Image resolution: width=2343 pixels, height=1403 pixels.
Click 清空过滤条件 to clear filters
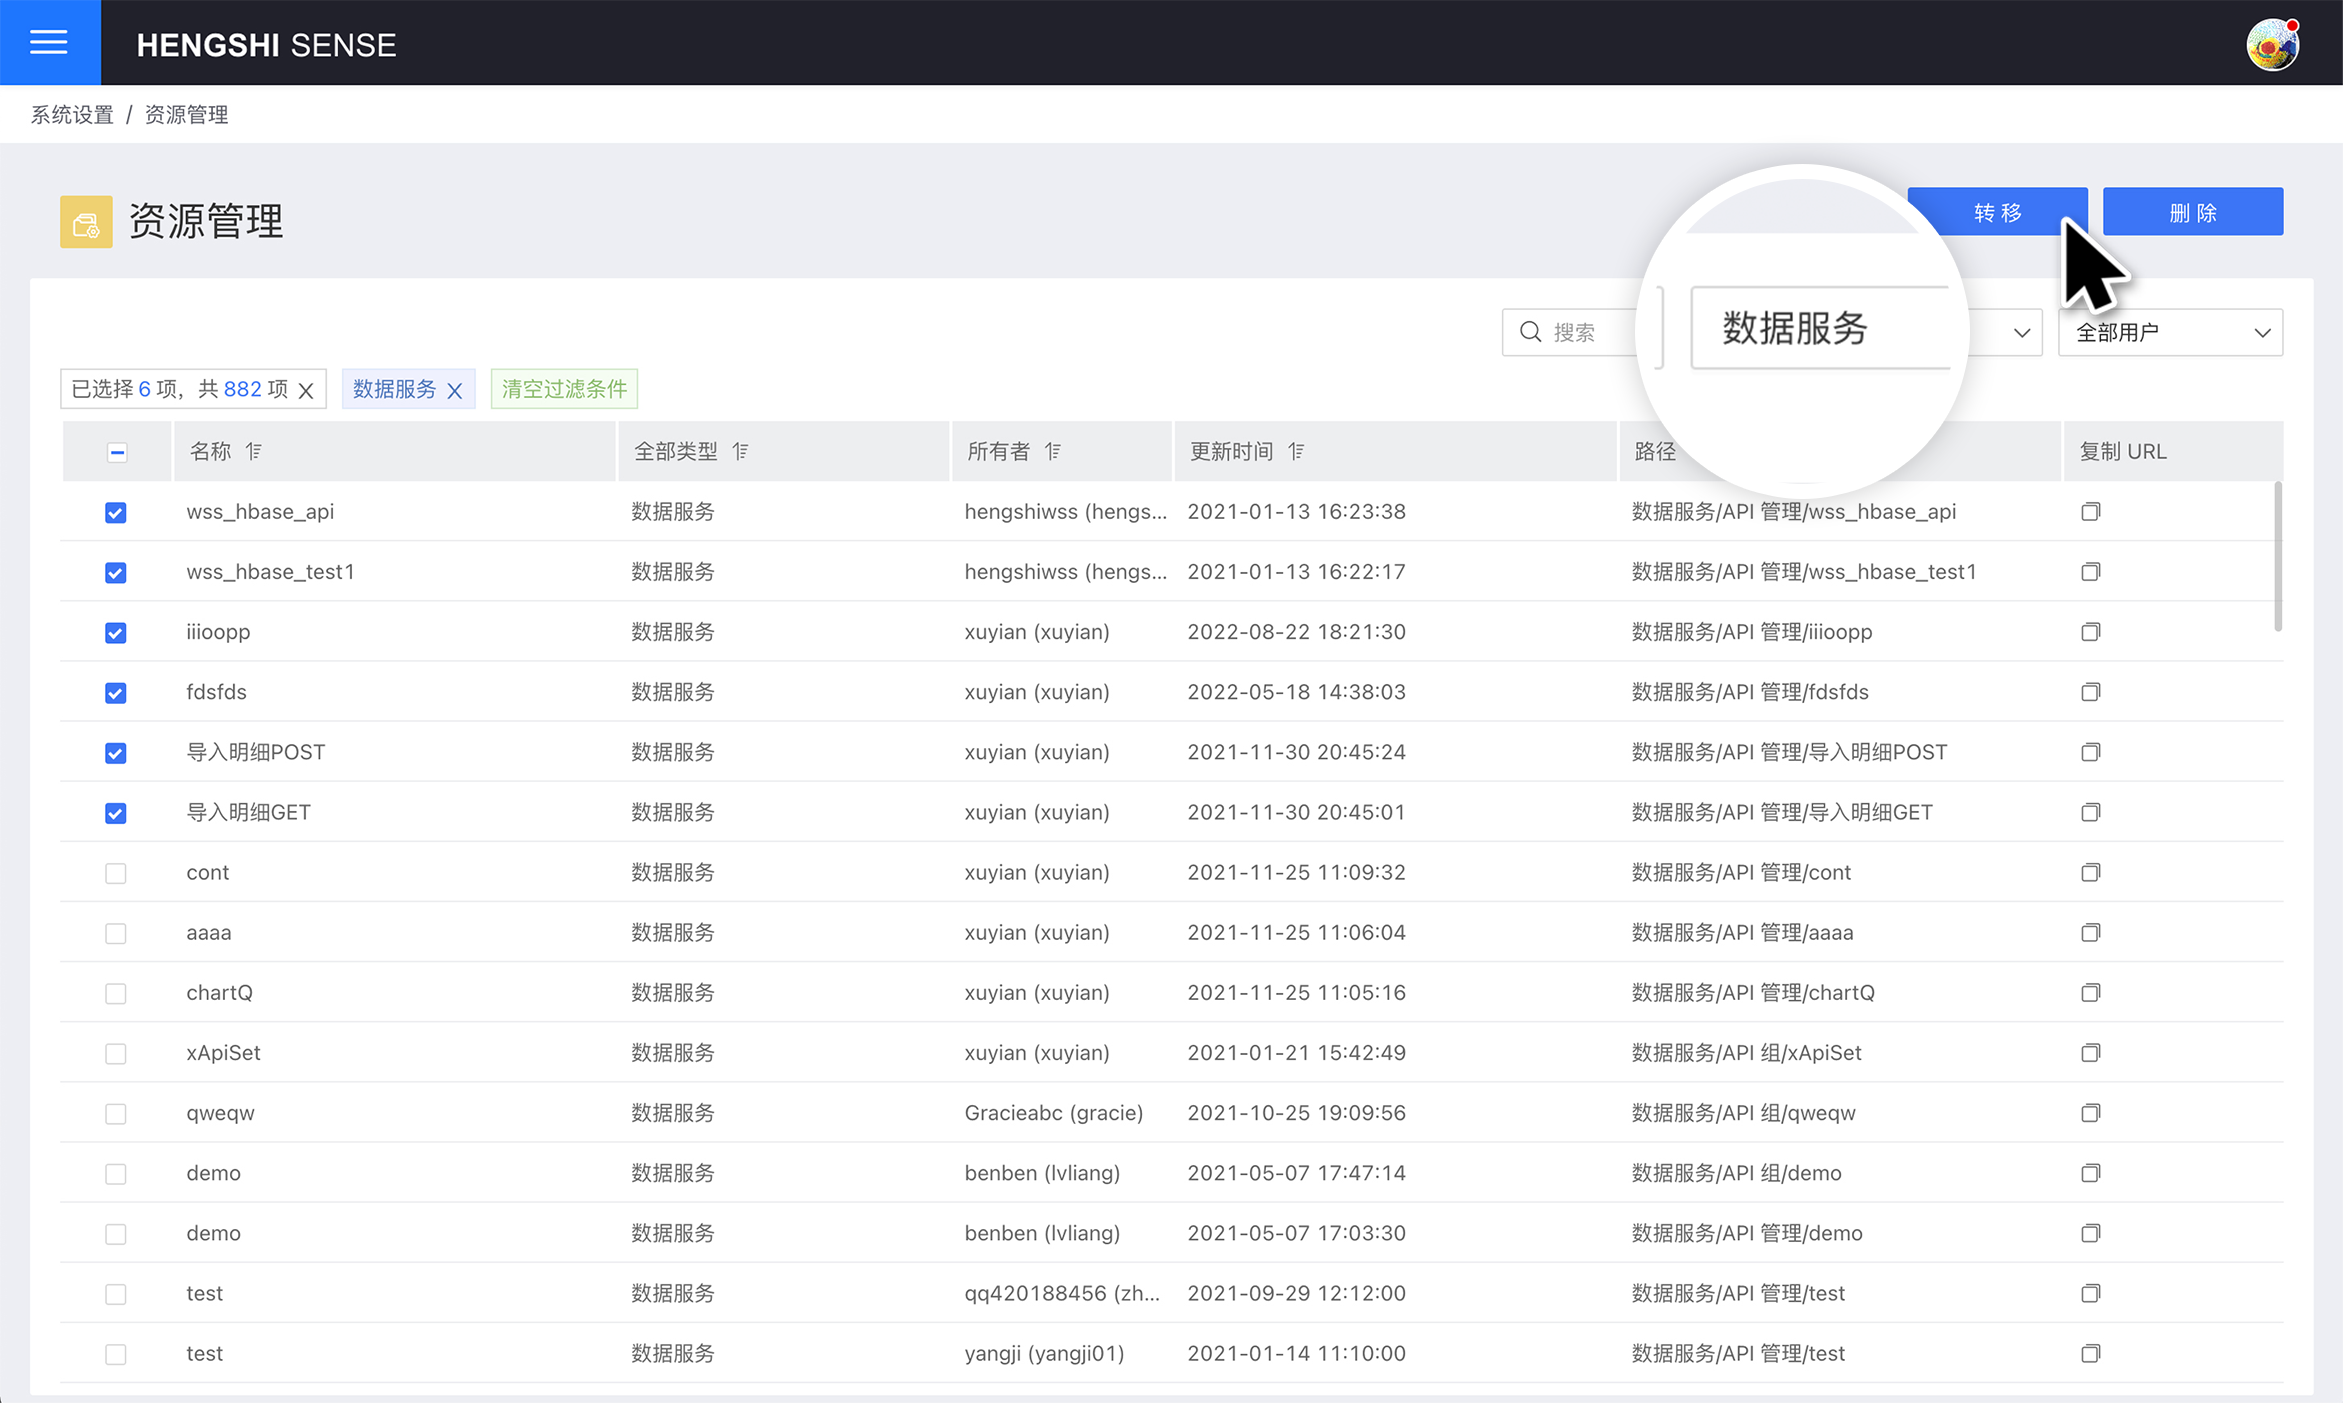[564, 389]
